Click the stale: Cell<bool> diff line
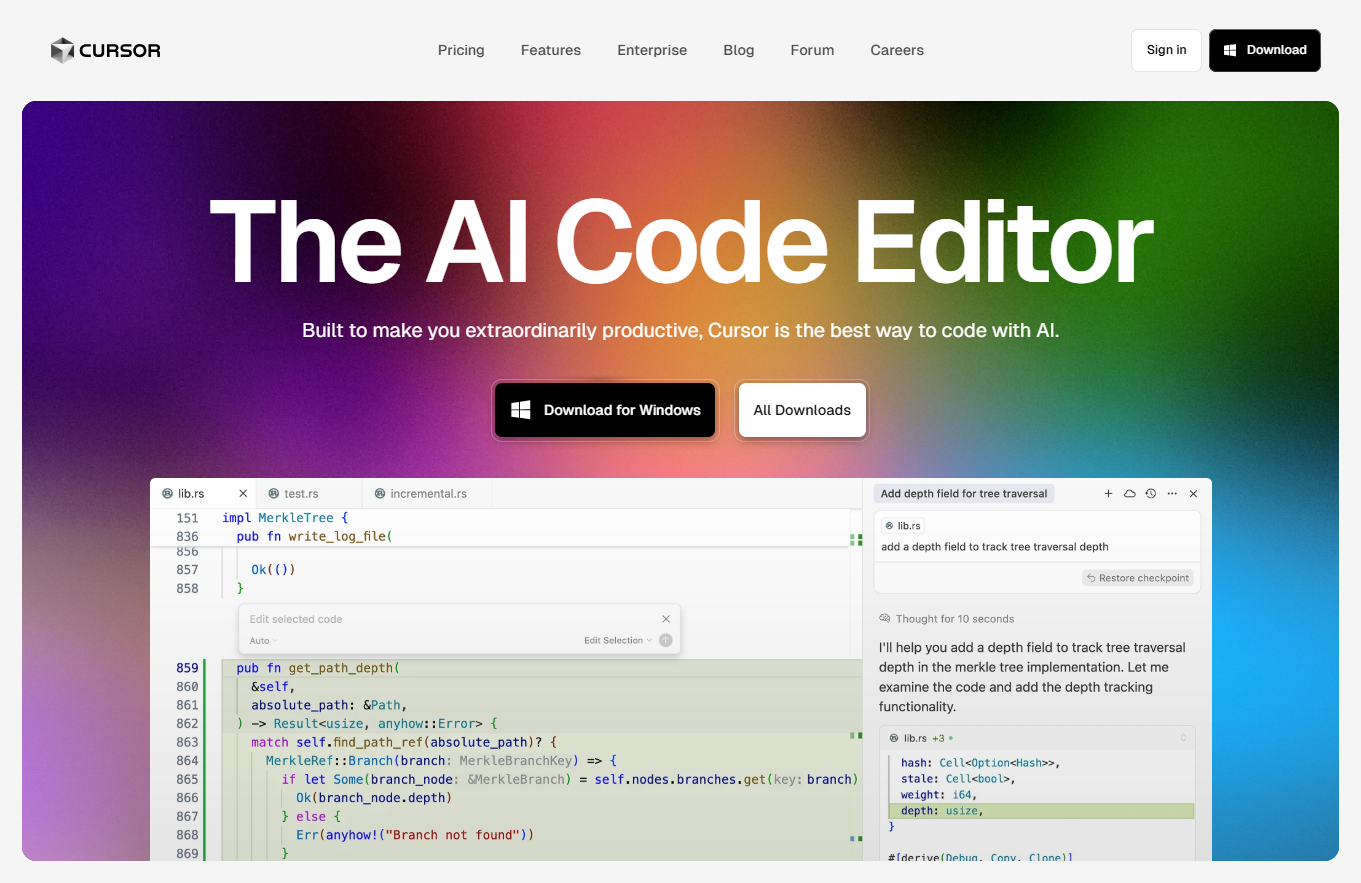 click(958, 779)
